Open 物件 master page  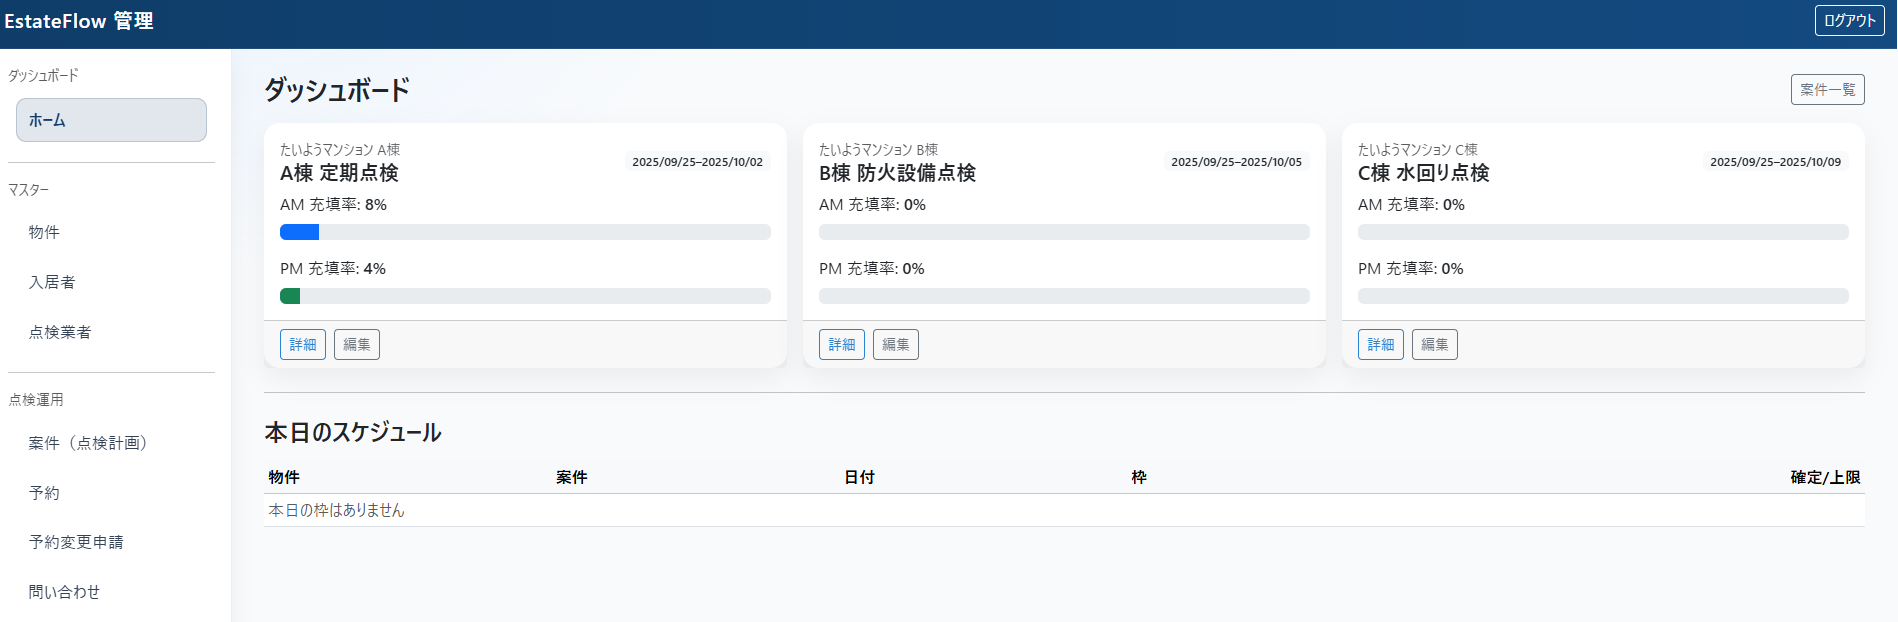[44, 232]
